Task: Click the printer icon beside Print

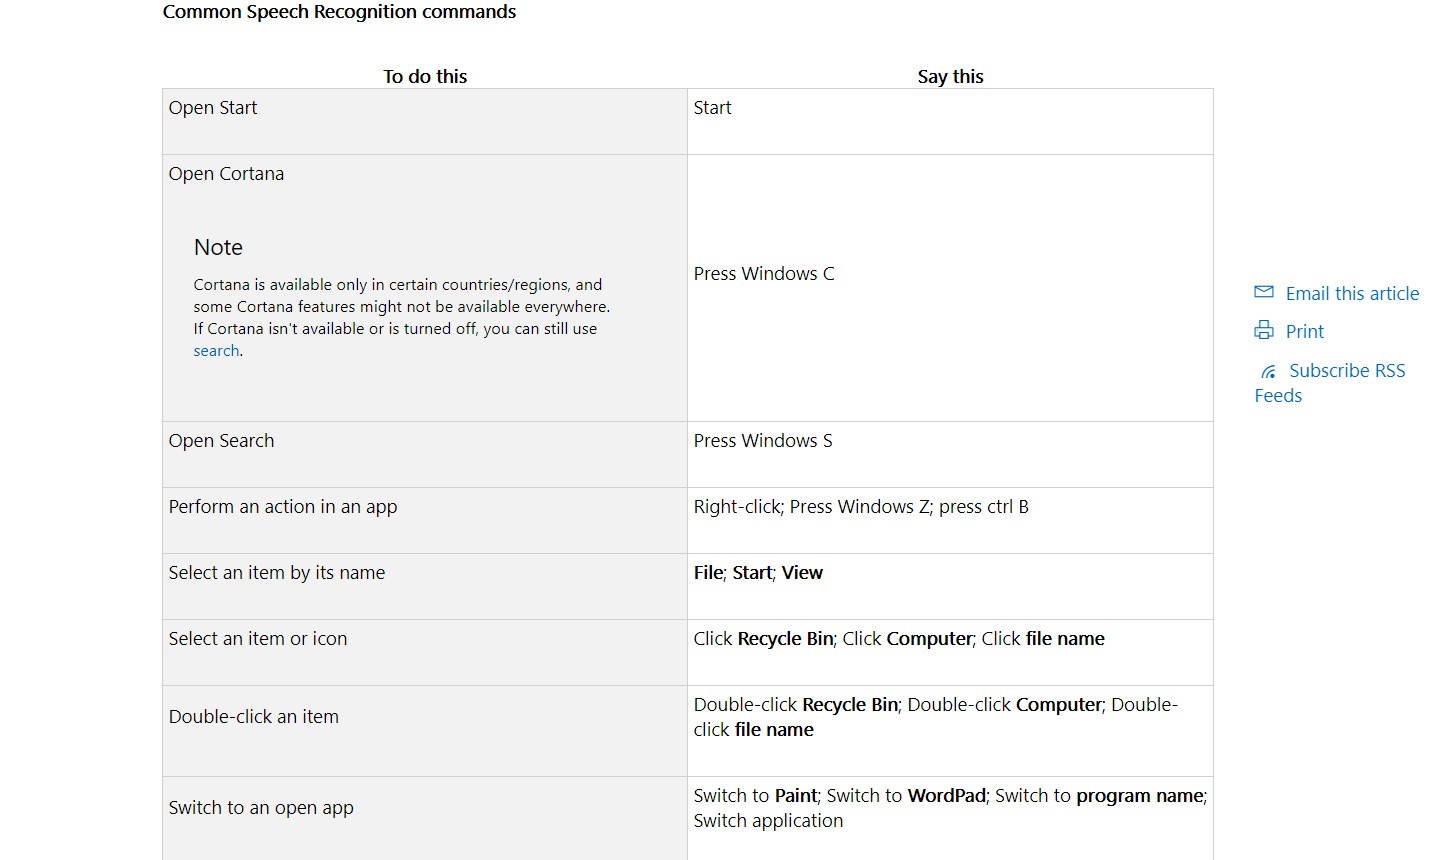Action: coord(1264,330)
